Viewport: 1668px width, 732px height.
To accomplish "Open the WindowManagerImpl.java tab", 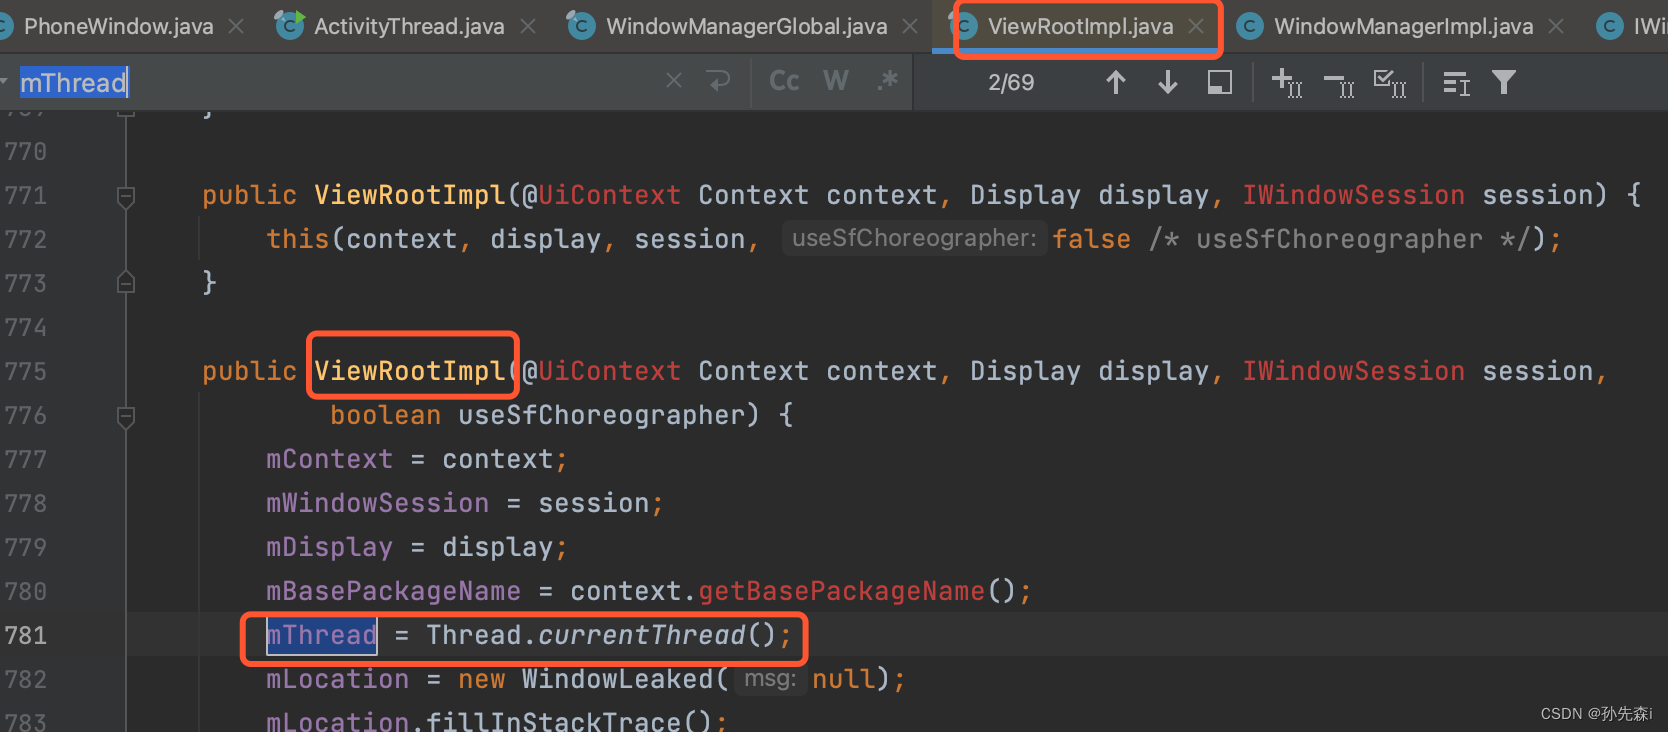I will pyautogui.click(x=1403, y=26).
